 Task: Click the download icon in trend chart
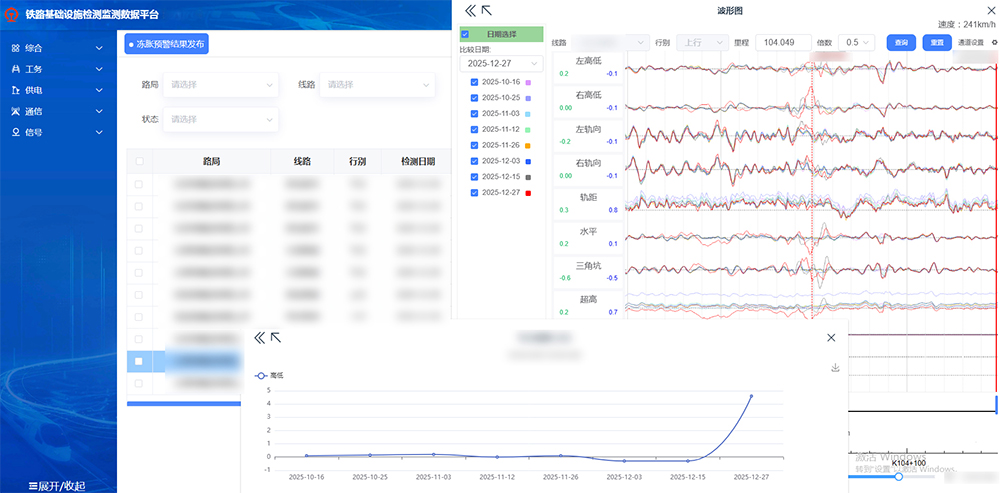(x=835, y=368)
